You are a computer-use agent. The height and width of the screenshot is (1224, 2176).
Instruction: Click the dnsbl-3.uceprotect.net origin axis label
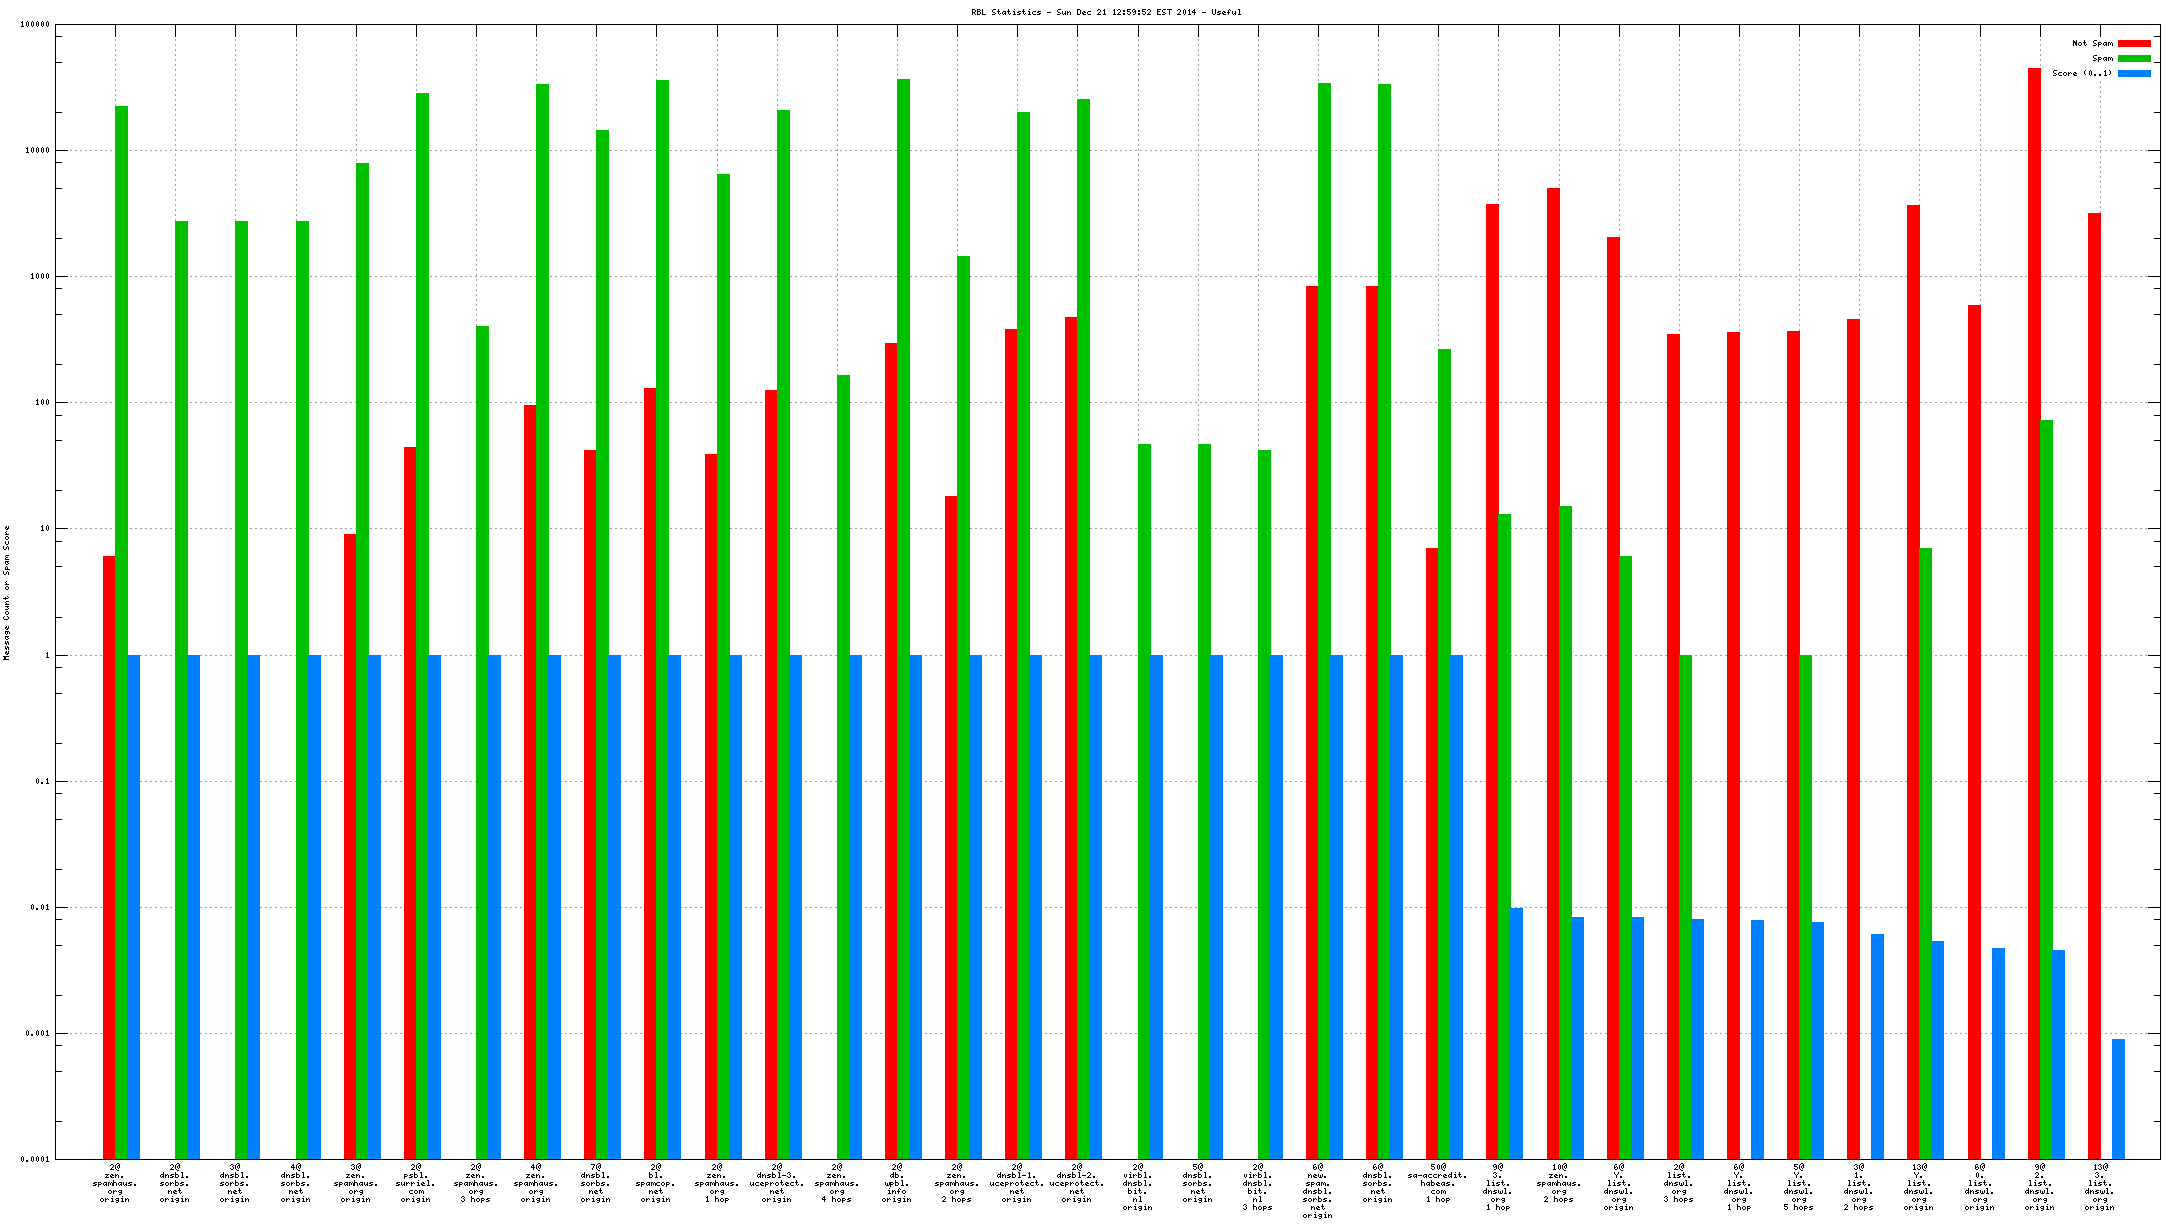[776, 1183]
